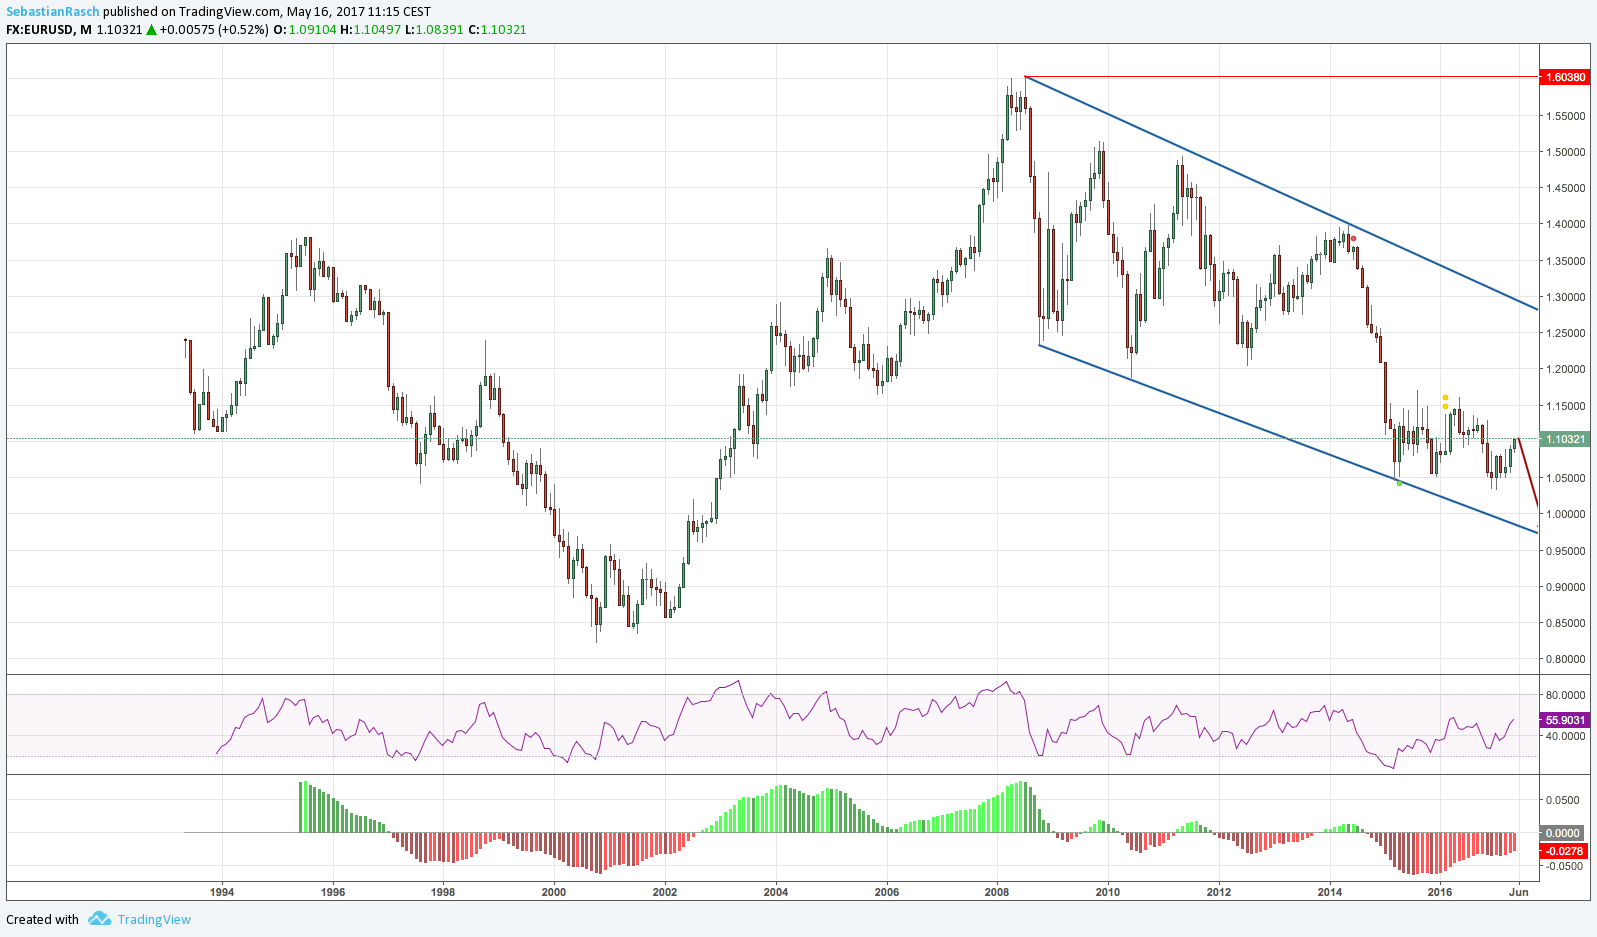This screenshot has width=1597, height=937.
Task: Click the red projected downtrend arrow line
Action: (x=1528, y=473)
